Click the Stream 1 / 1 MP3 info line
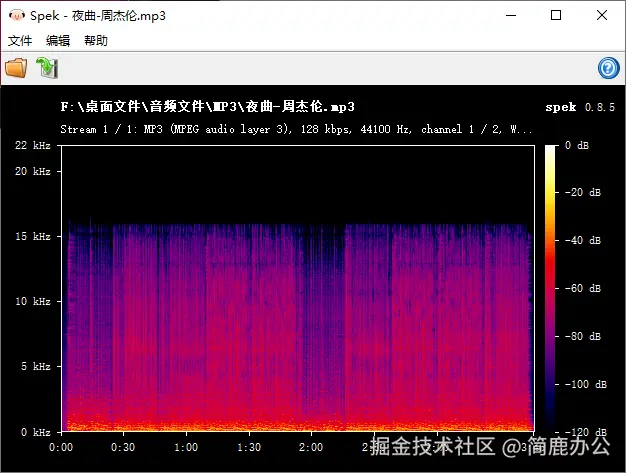The height and width of the screenshot is (473, 626). 296,129
